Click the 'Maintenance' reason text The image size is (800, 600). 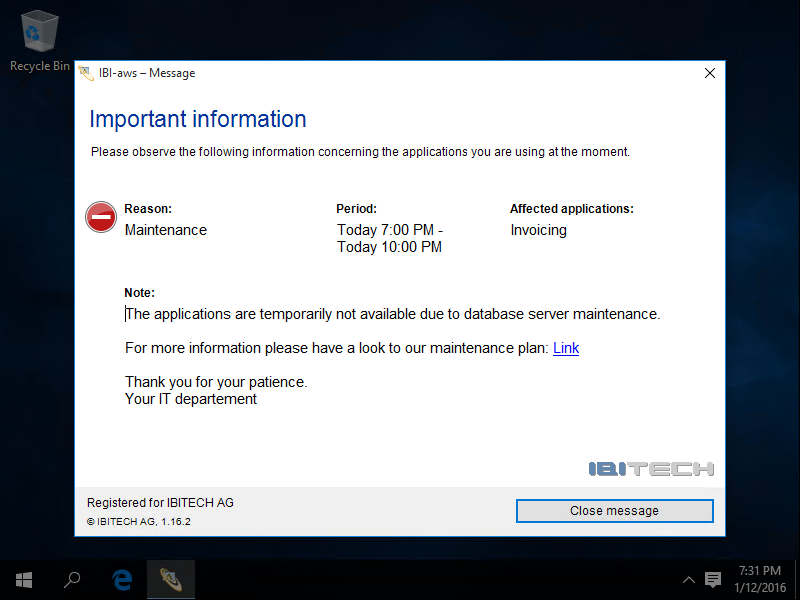click(166, 230)
